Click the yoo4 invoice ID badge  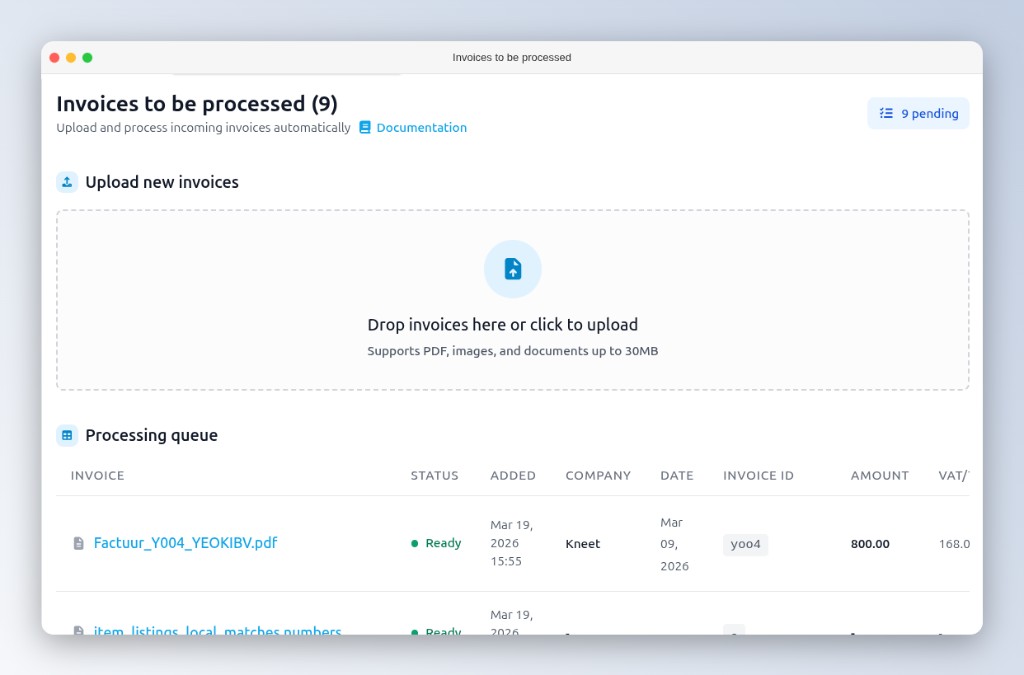click(x=745, y=544)
